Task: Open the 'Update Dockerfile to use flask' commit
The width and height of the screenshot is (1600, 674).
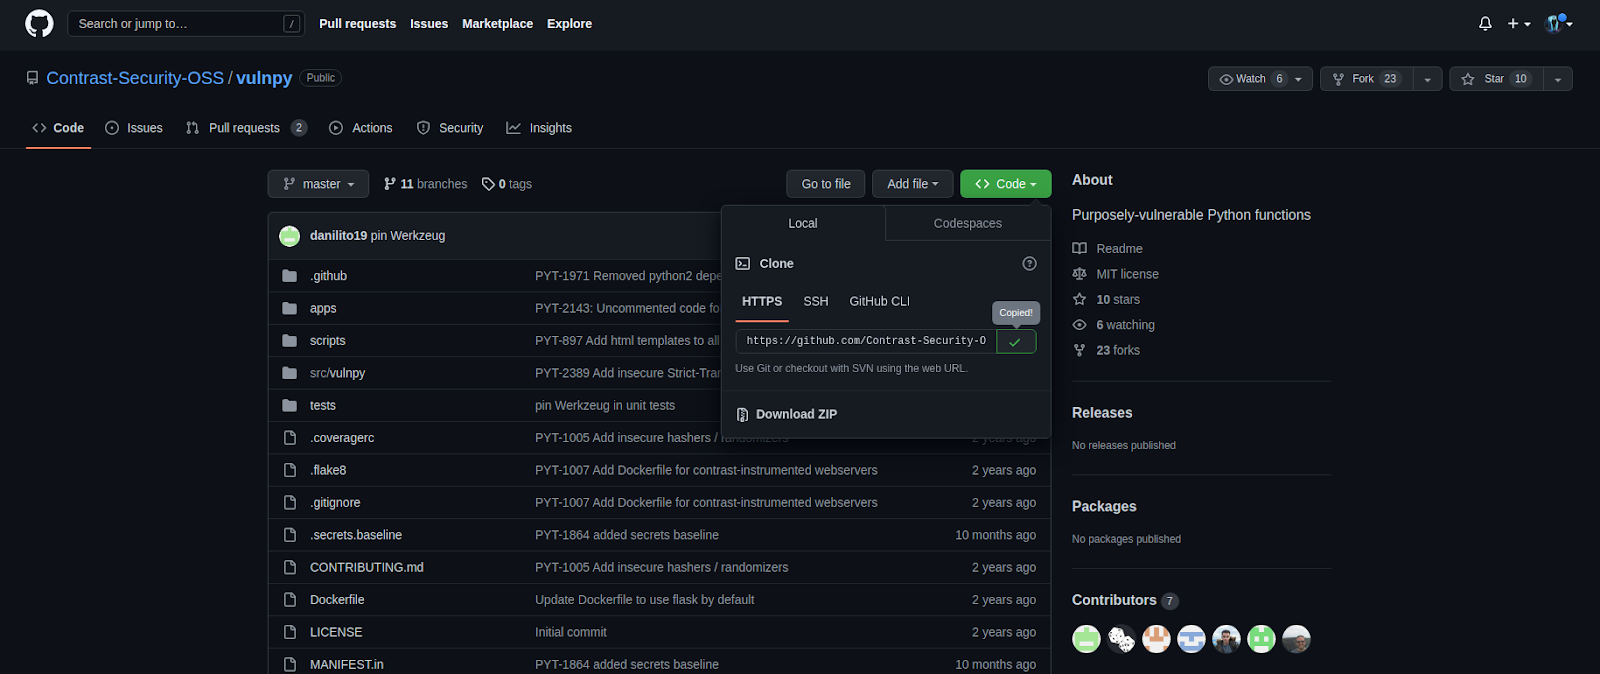Action: point(644,600)
